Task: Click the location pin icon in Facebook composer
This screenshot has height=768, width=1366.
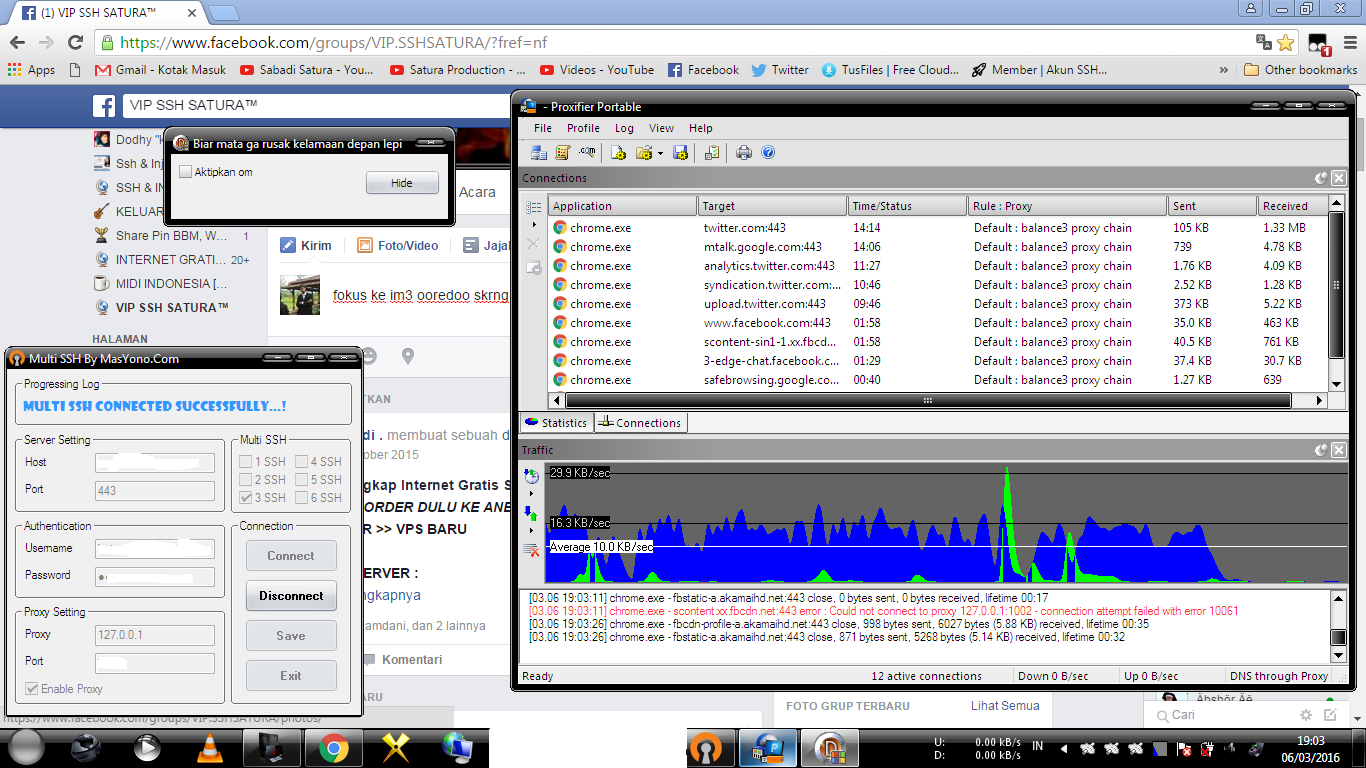Action: pos(407,356)
